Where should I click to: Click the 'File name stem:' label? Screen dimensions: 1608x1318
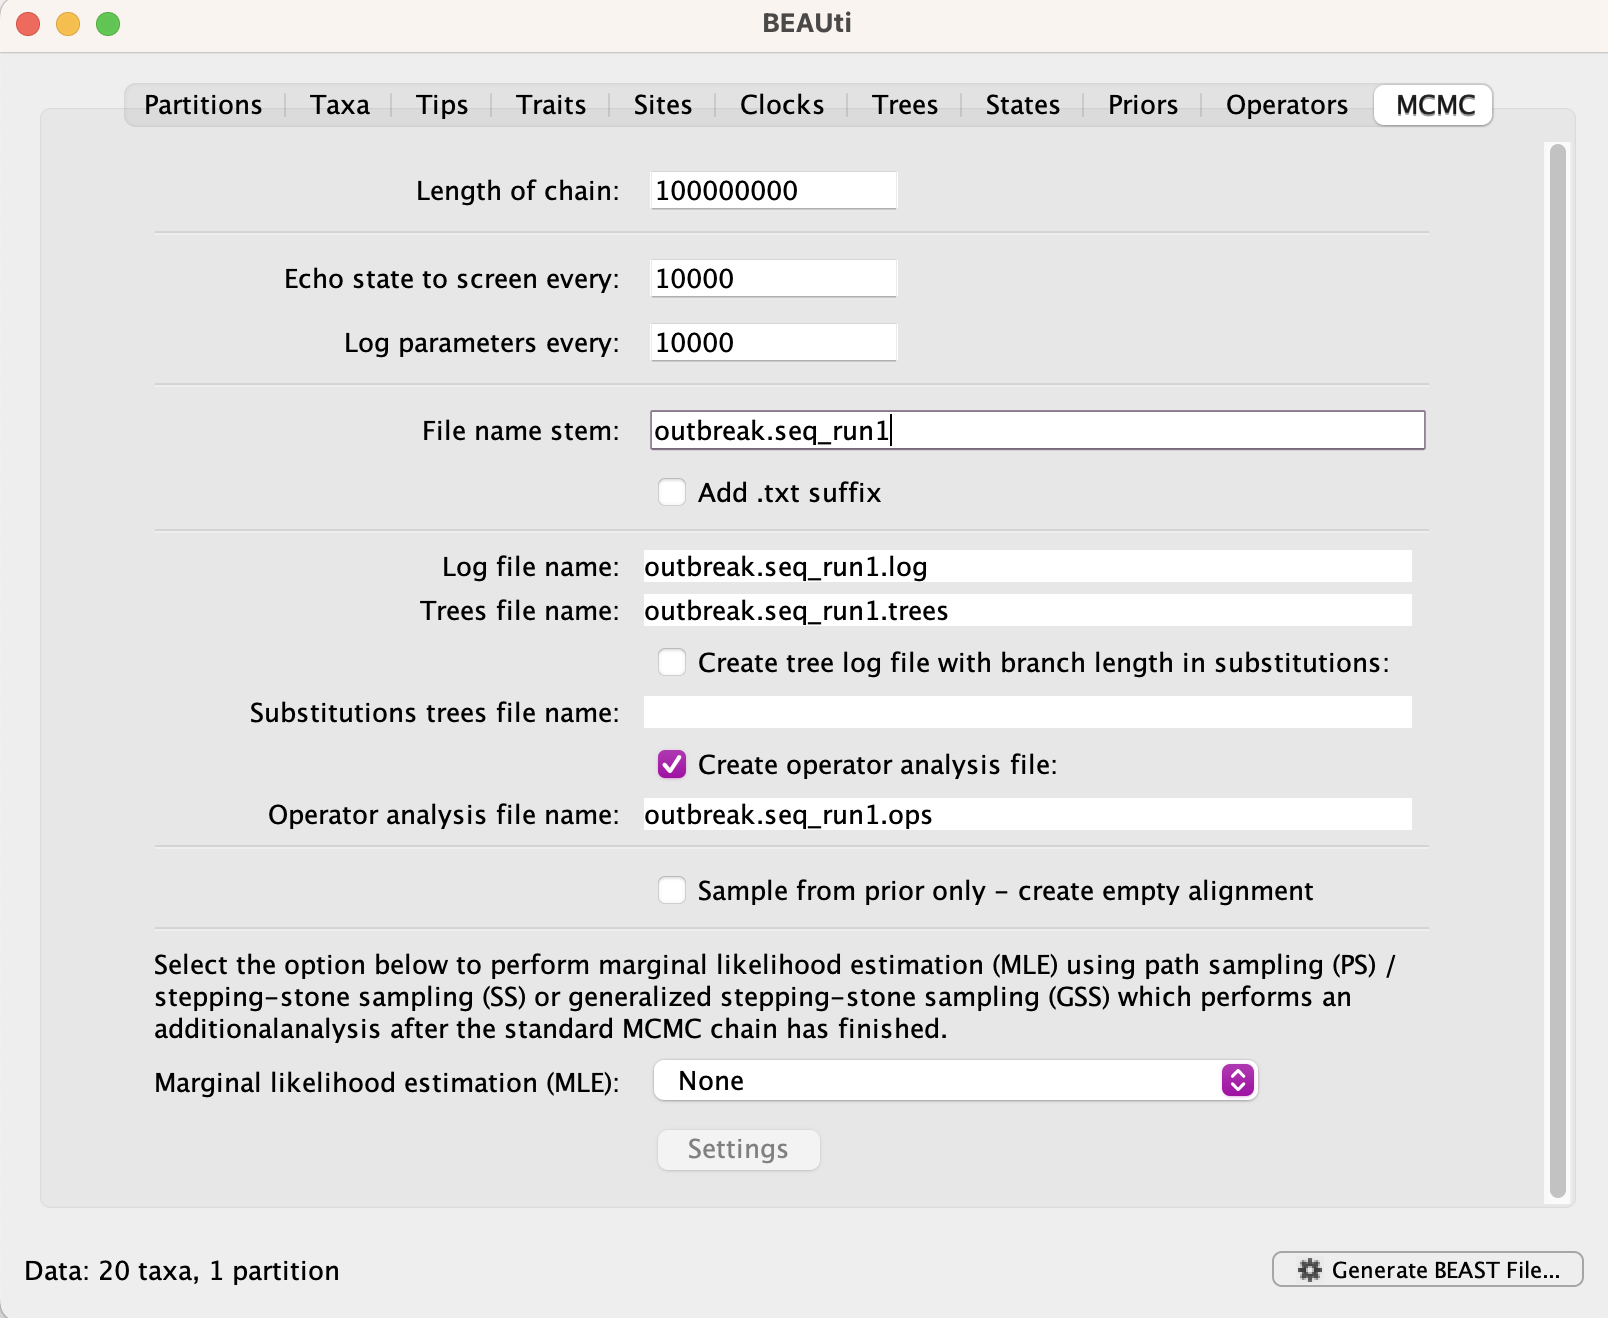[521, 431]
